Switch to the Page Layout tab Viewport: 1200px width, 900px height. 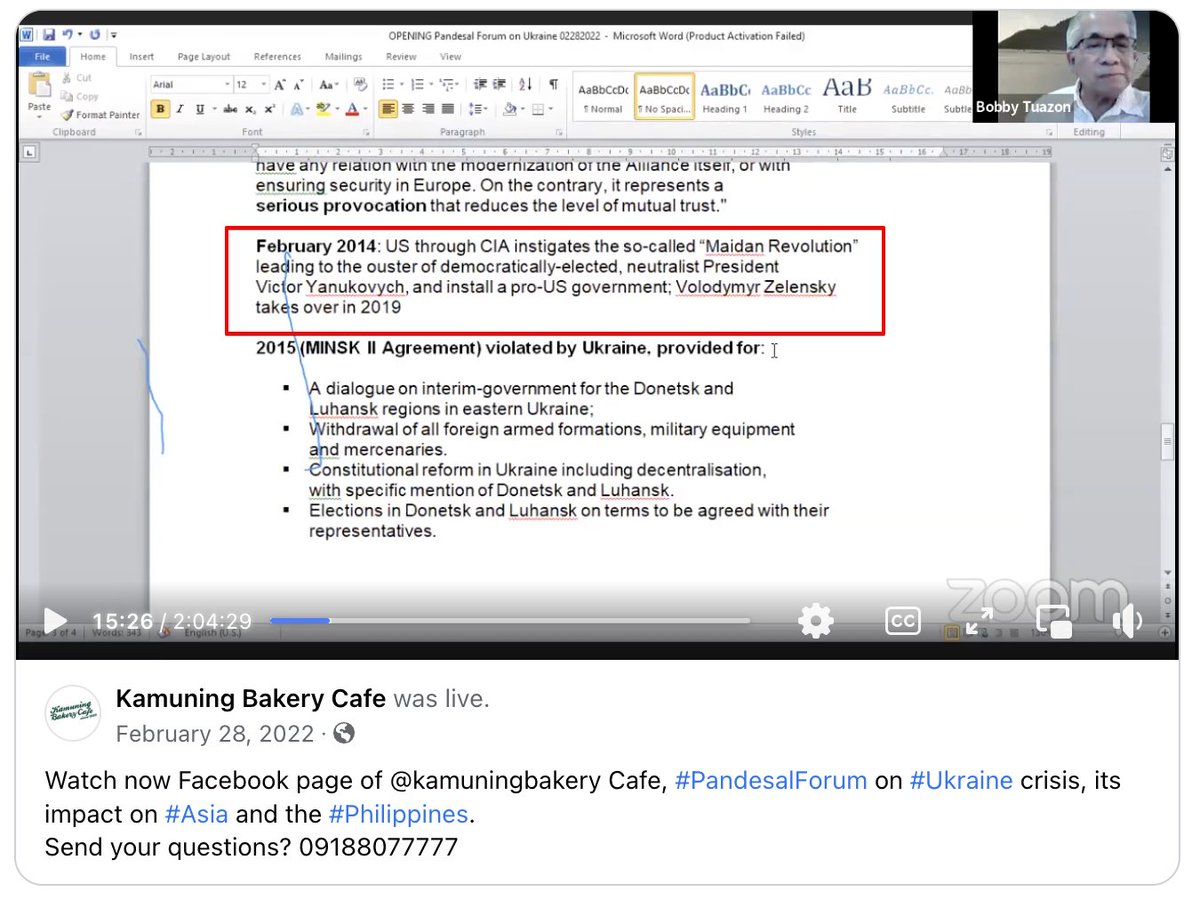(x=204, y=57)
